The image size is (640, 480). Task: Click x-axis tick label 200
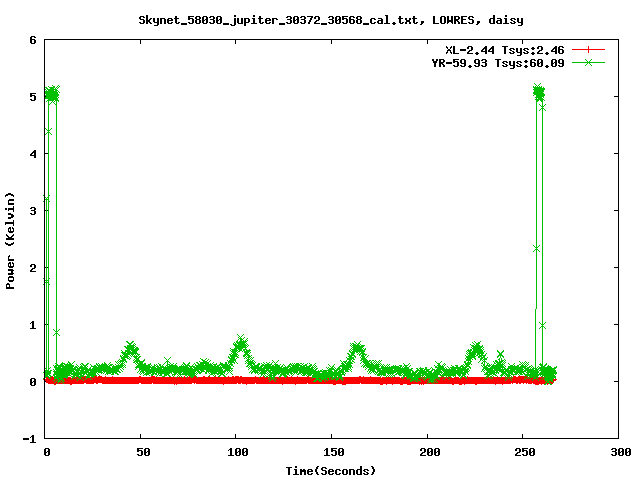tap(429, 452)
